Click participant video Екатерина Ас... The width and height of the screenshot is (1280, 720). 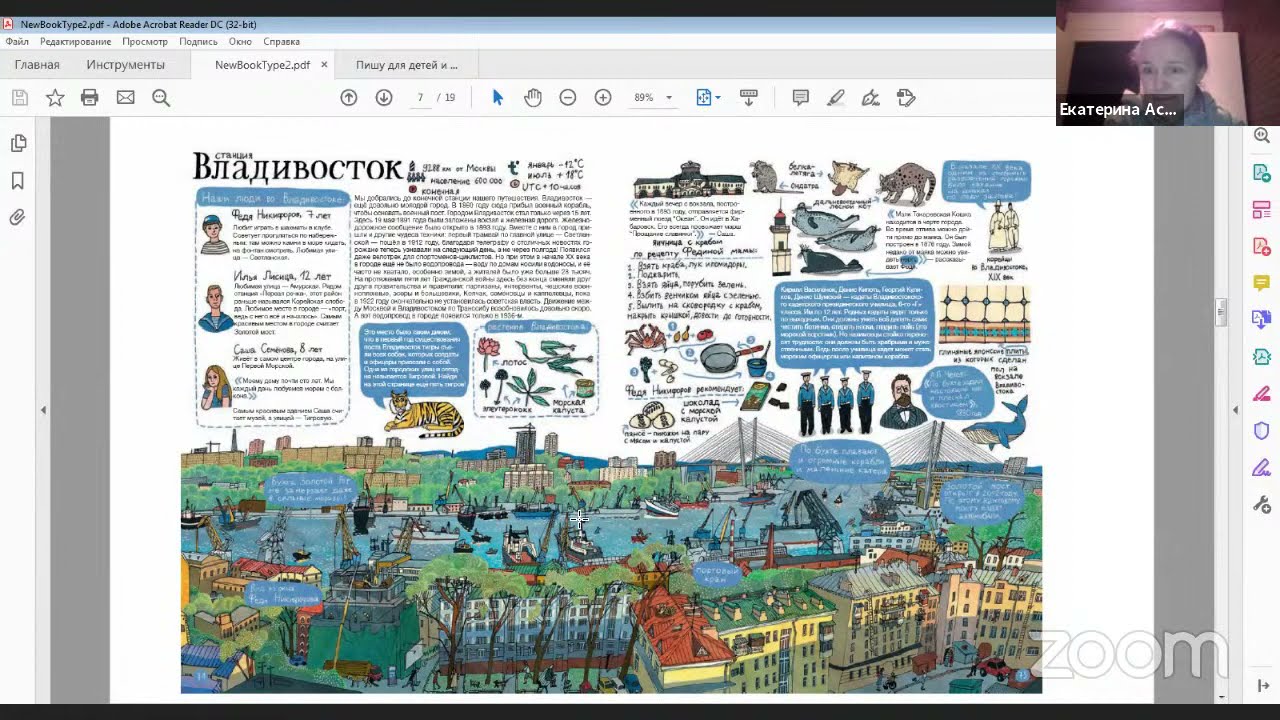(1168, 62)
